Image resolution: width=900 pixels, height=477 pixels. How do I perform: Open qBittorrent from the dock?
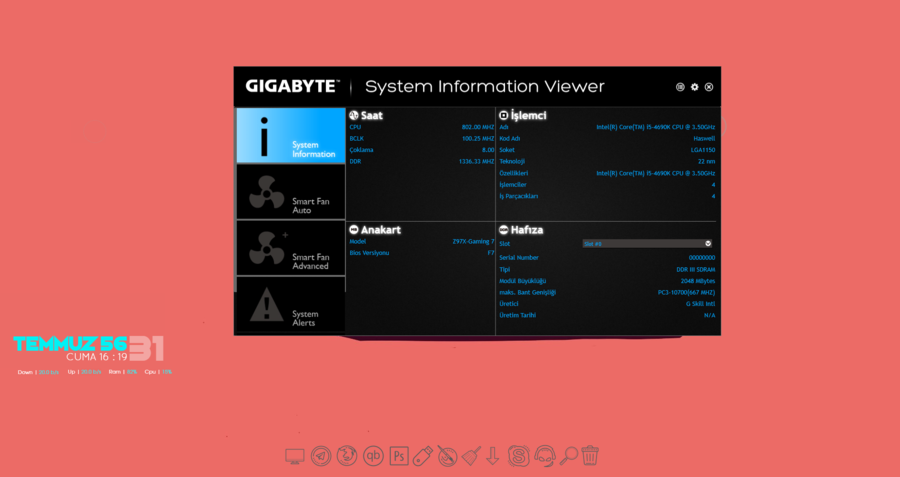373,456
